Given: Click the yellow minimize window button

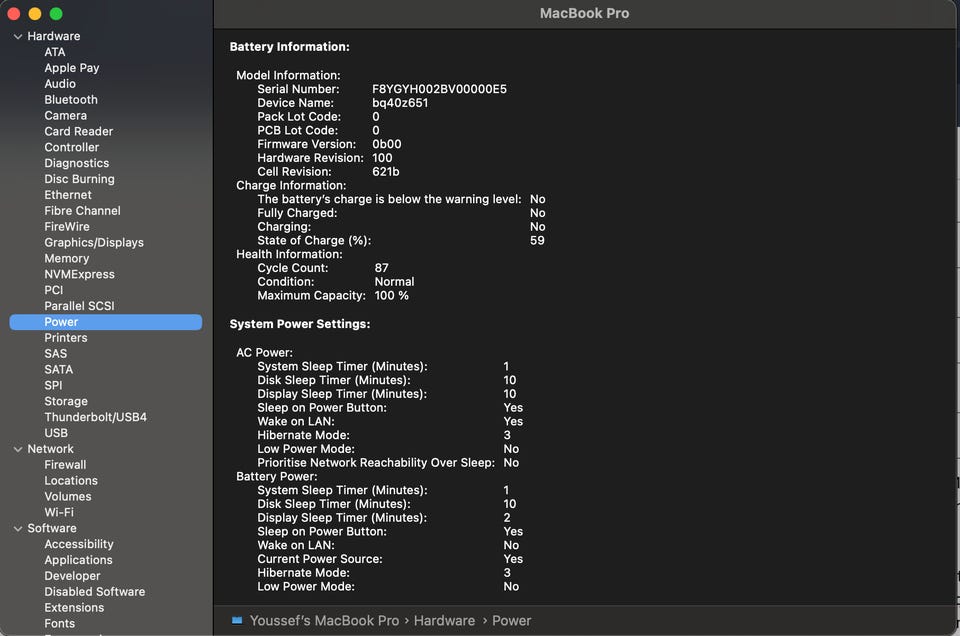Looking at the screenshot, I should (x=34, y=14).
